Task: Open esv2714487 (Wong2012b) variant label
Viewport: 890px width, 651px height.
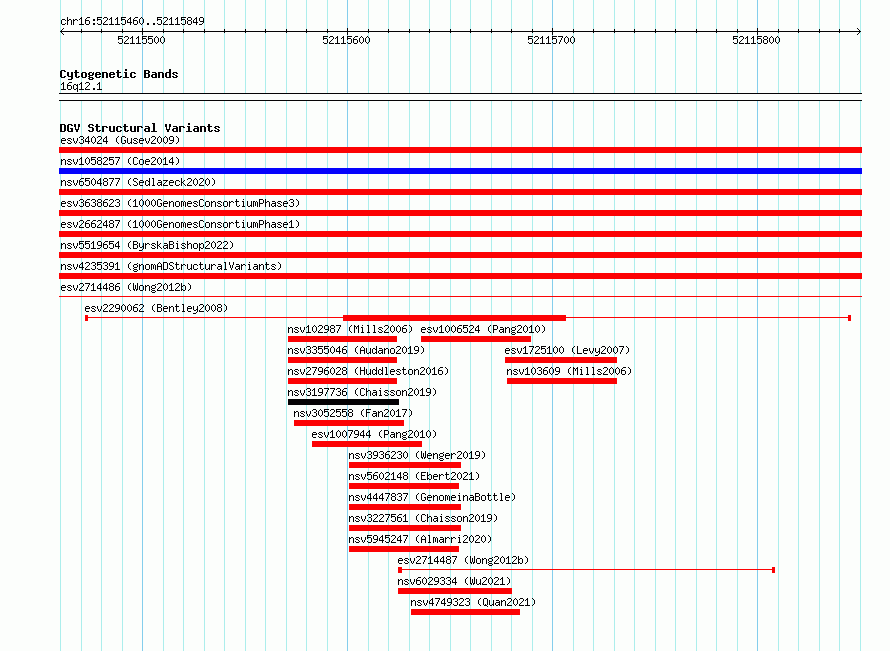Action: [x=463, y=560]
